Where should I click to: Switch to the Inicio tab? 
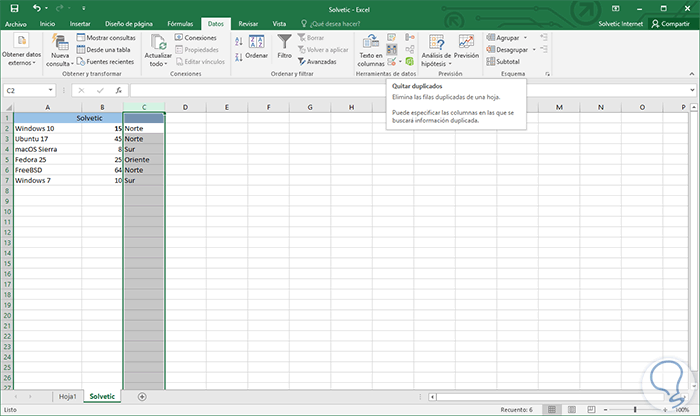click(x=47, y=24)
